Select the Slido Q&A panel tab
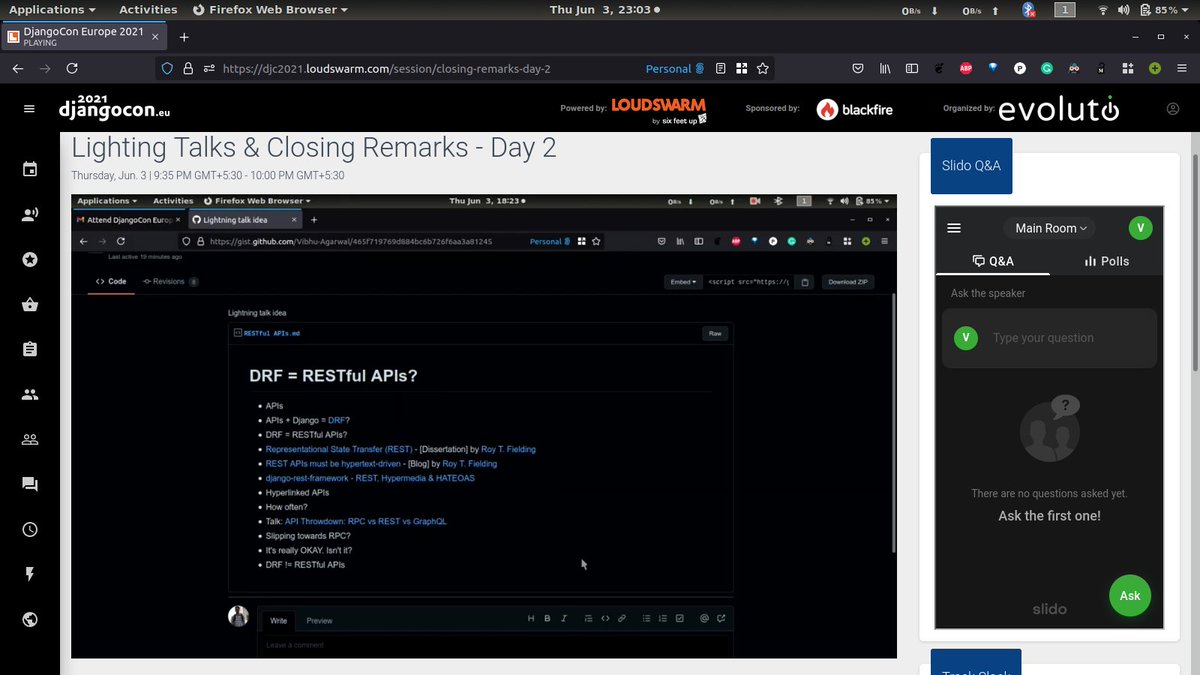 click(971, 165)
